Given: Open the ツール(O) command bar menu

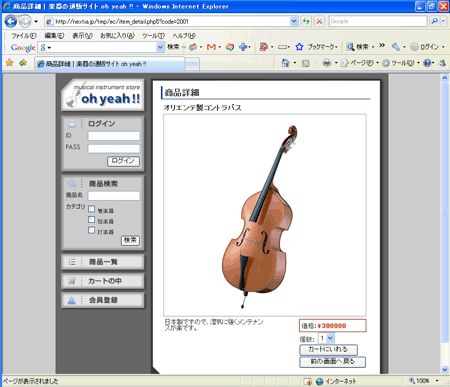Looking at the screenshot, I should point(400,63).
